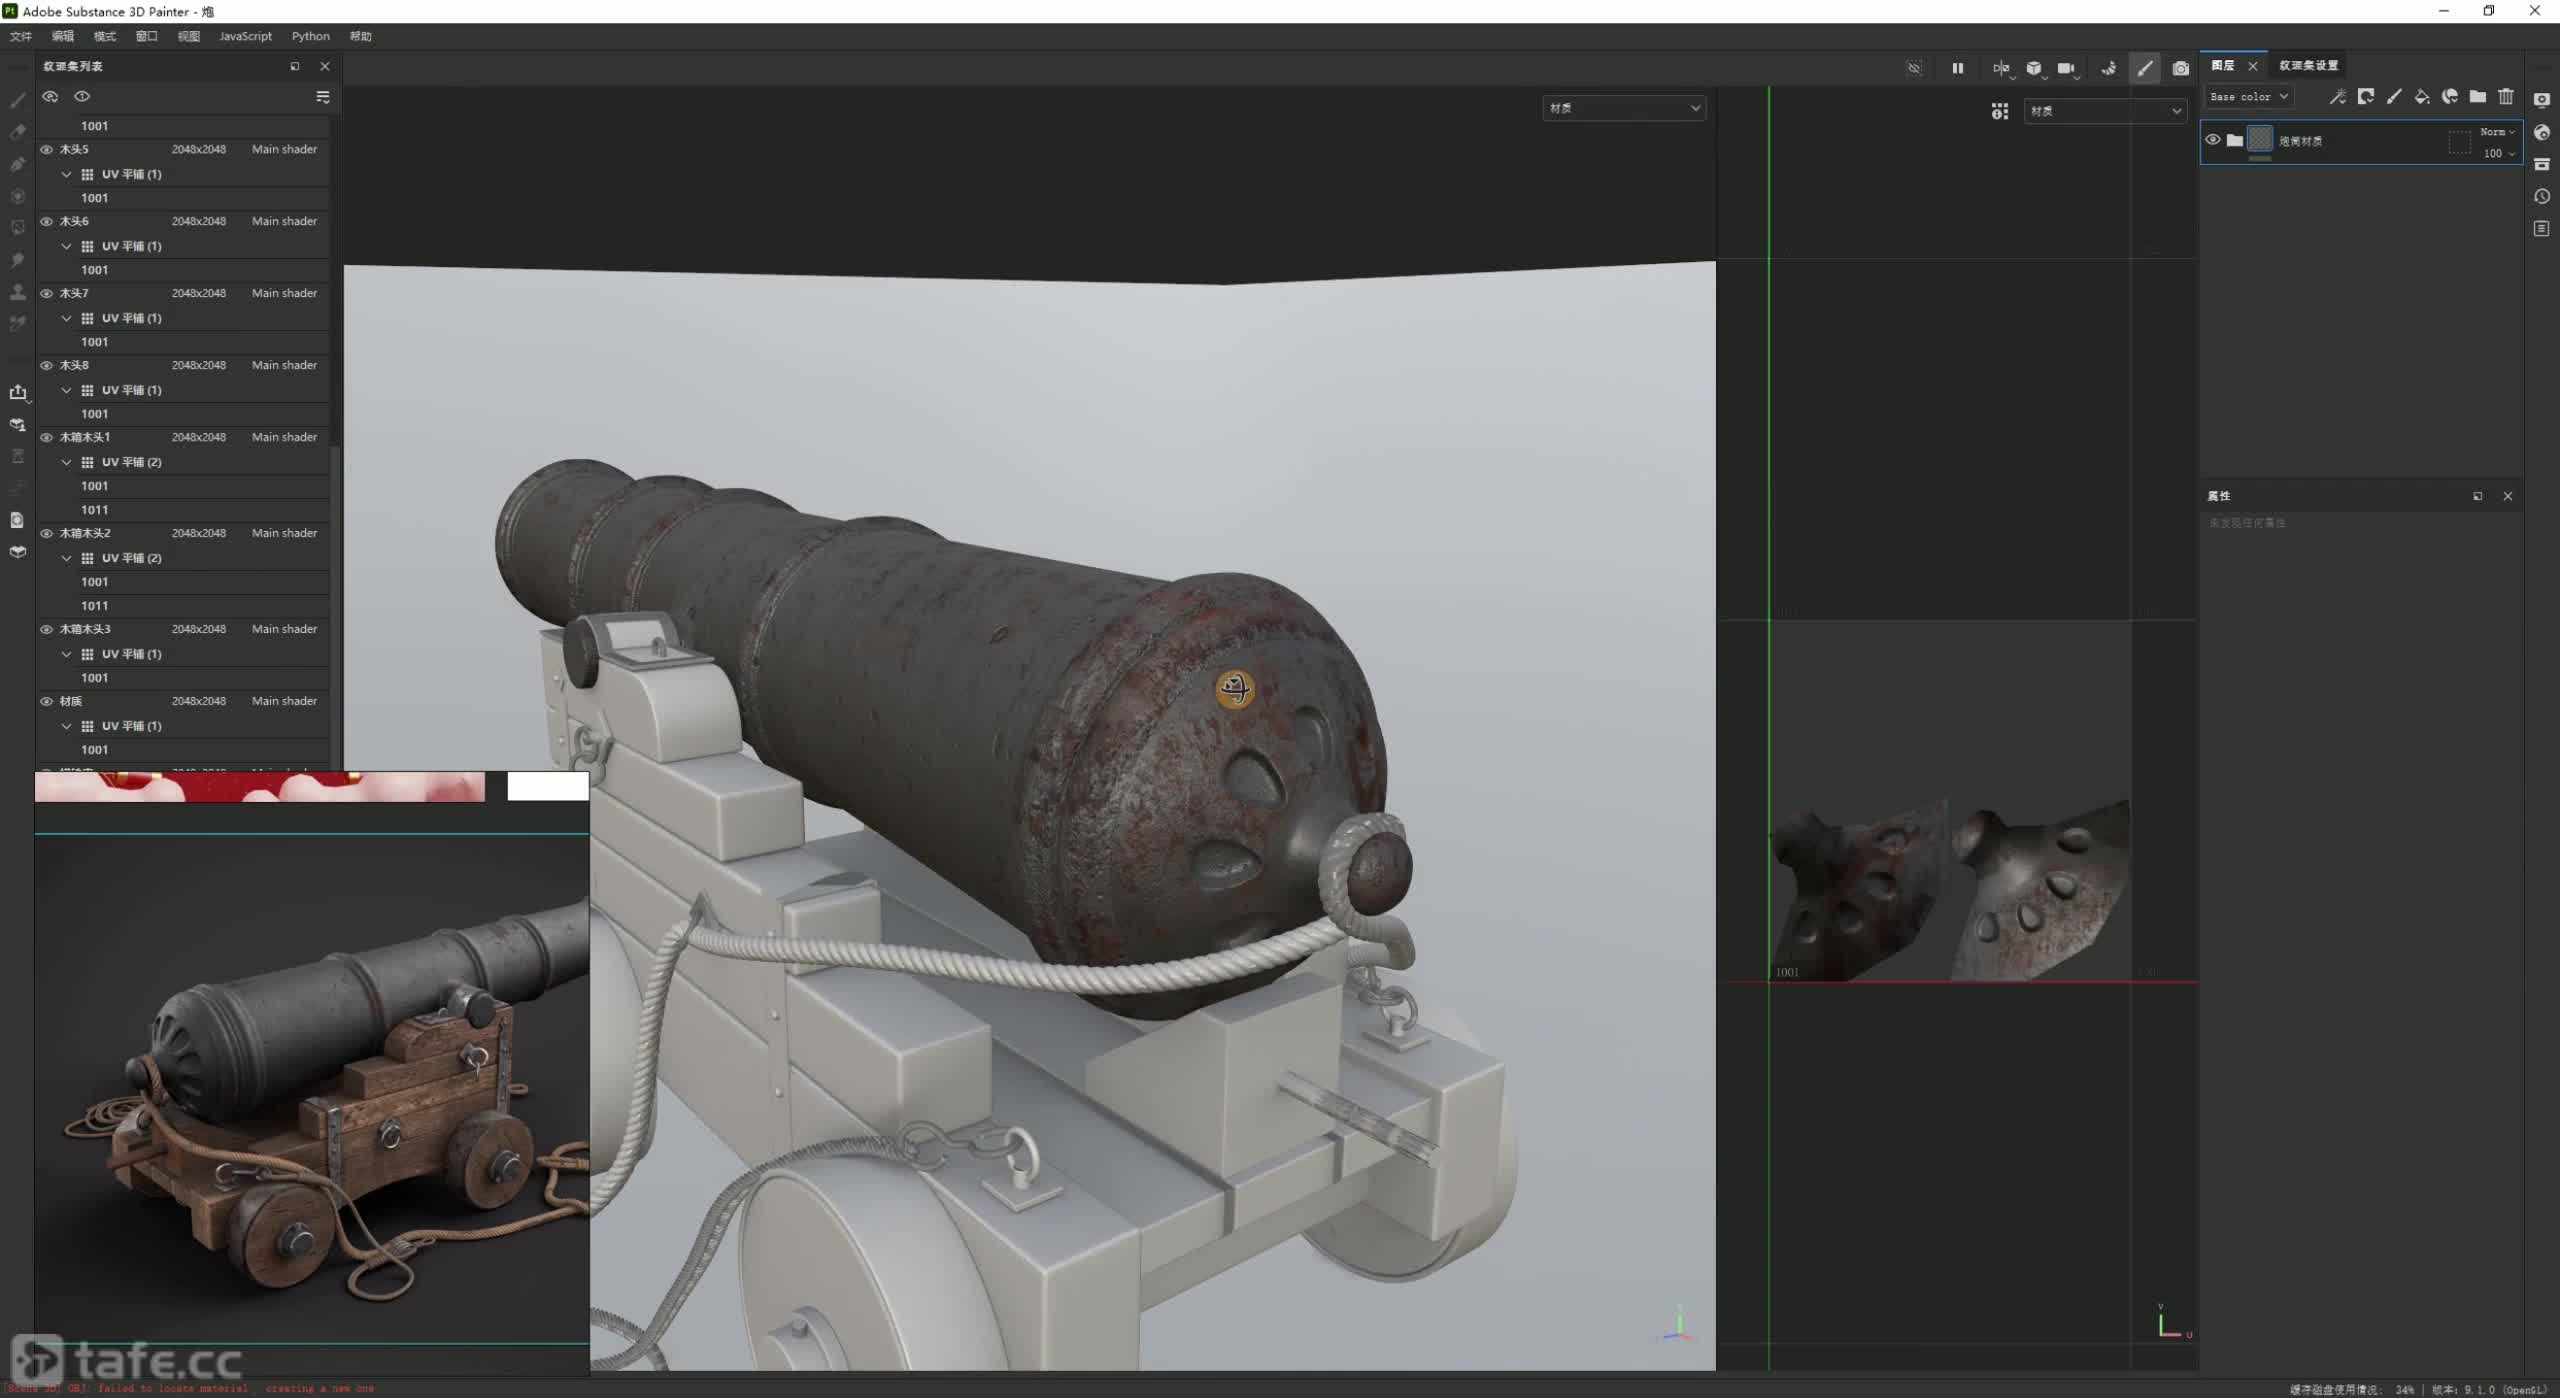Close the 图层 tab
The image size is (2560, 1398).
(x=2252, y=66)
